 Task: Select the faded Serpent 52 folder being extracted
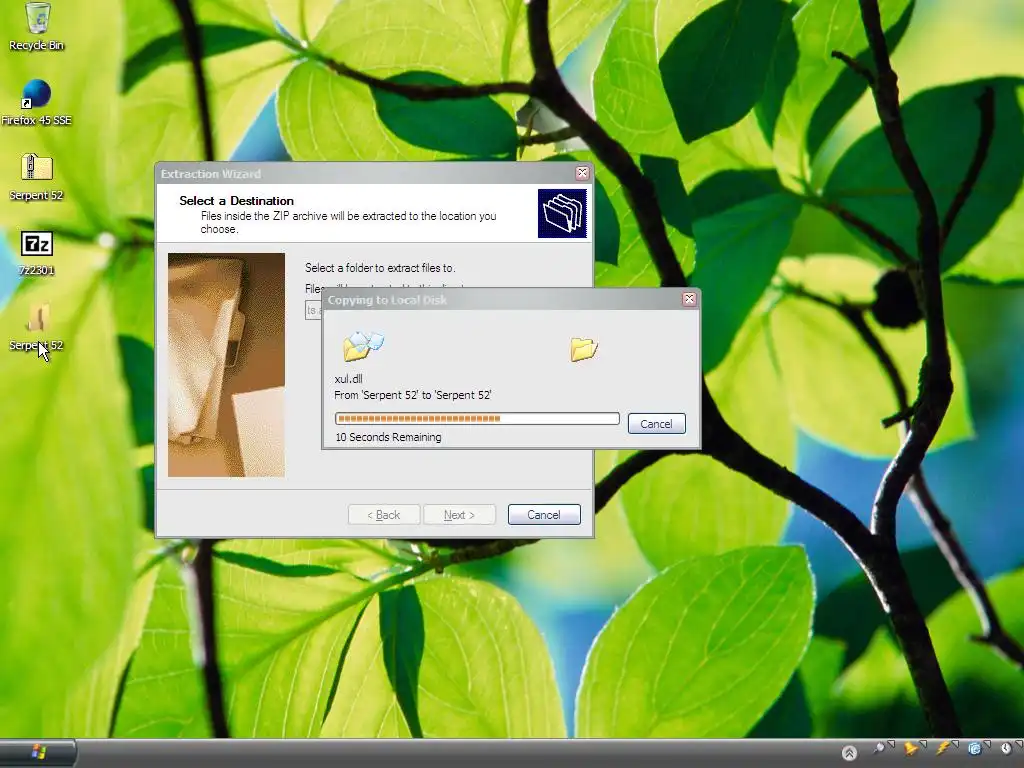(37, 327)
